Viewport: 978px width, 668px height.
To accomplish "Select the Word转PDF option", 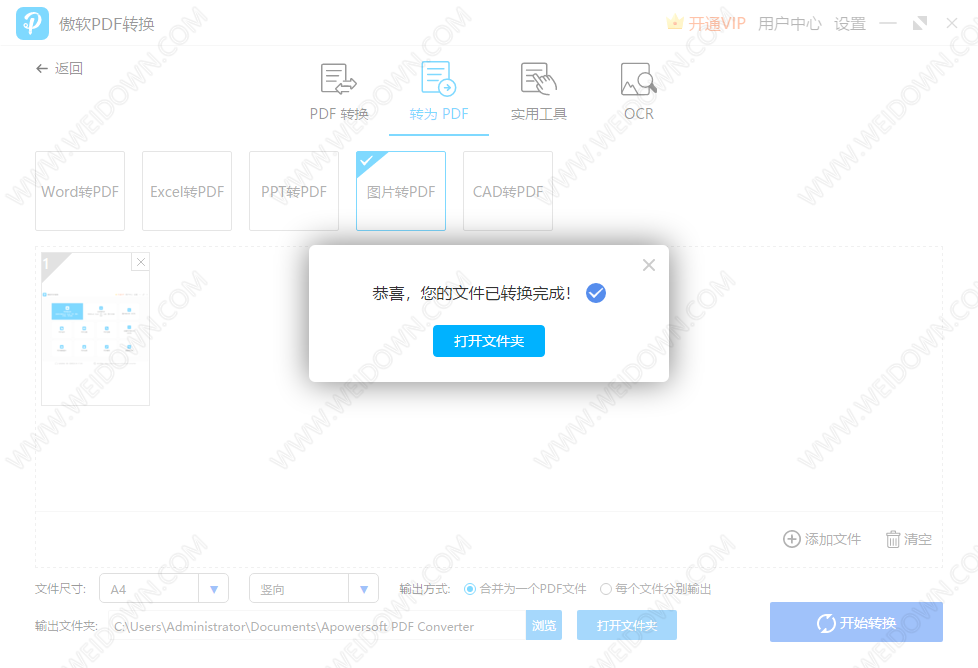I will (x=80, y=191).
